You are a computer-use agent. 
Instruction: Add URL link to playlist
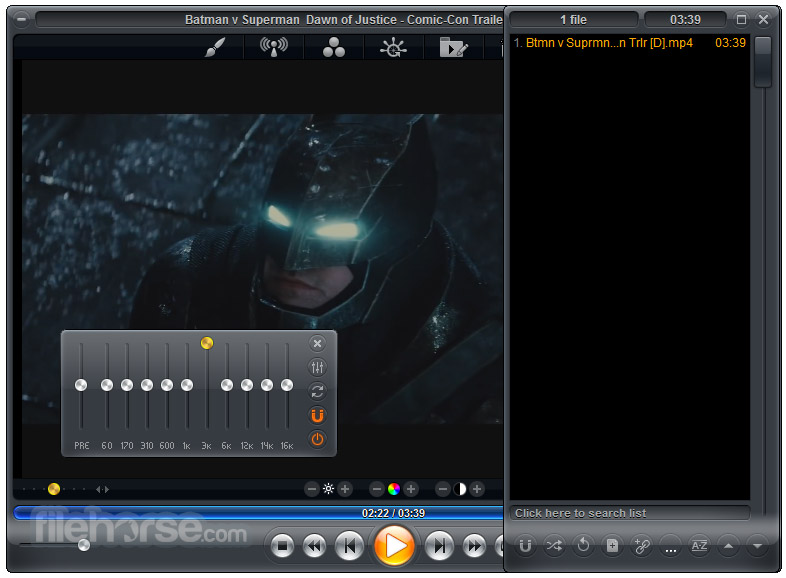coord(641,545)
